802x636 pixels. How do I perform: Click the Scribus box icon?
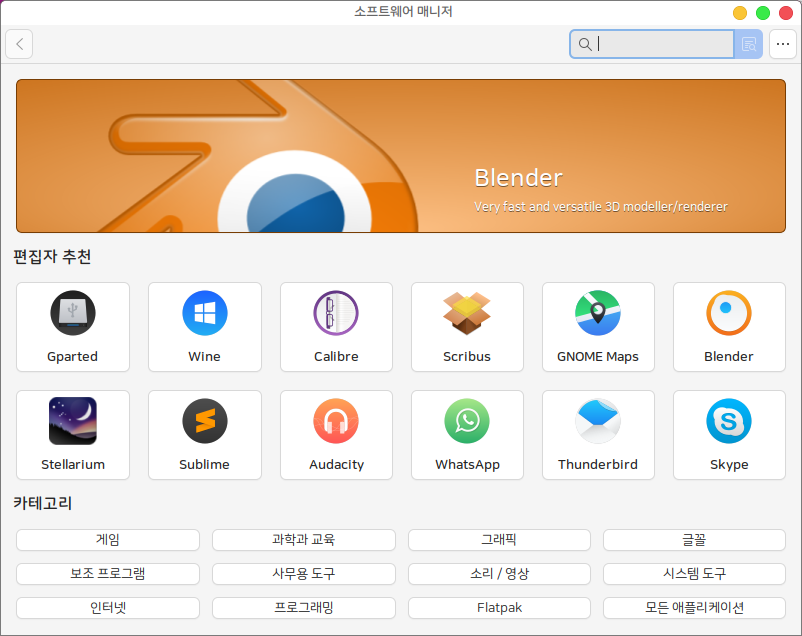(467, 314)
